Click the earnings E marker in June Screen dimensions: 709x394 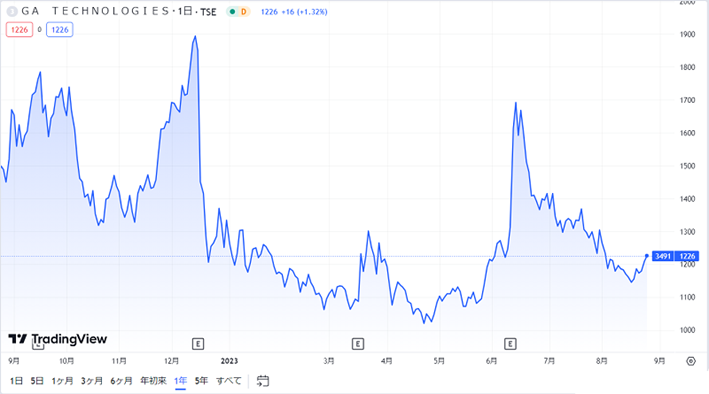[x=510, y=344]
